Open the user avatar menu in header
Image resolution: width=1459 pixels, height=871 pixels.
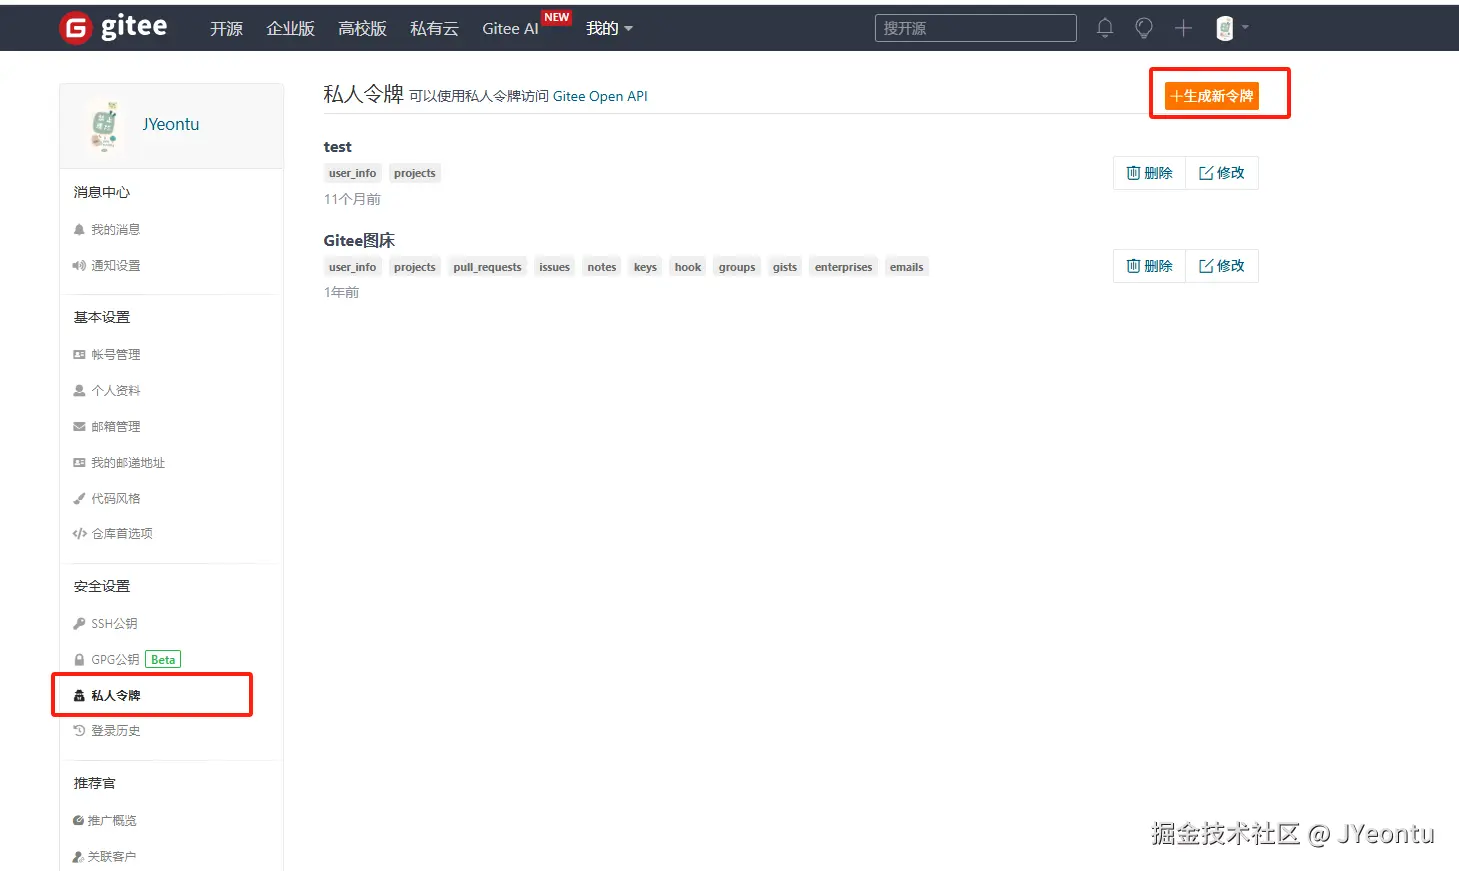click(1232, 28)
